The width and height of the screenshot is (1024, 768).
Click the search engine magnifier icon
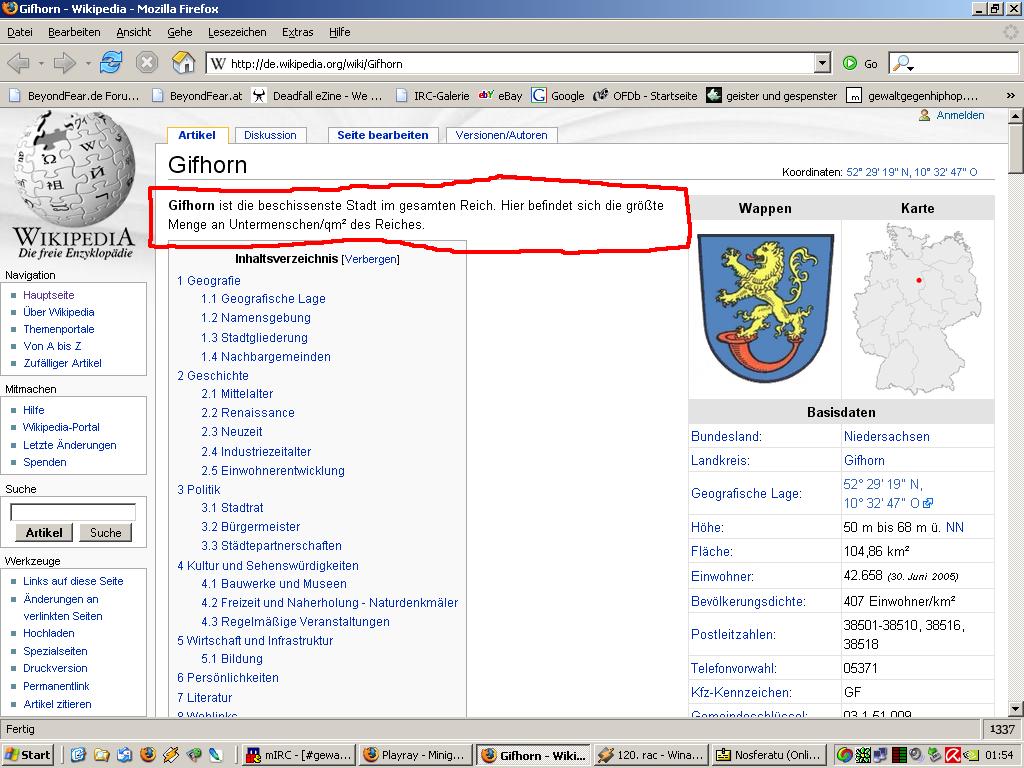click(902, 63)
